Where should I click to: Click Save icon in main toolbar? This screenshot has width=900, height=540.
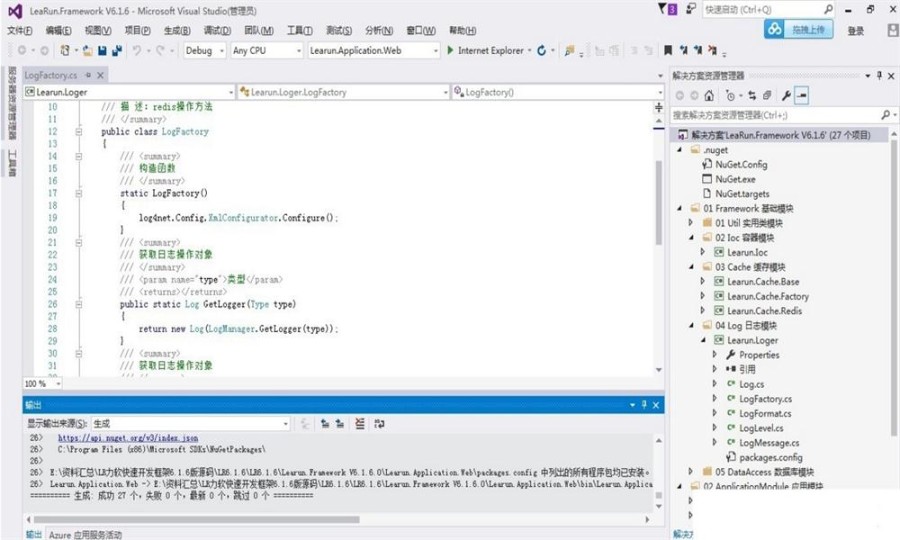pos(102,50)
